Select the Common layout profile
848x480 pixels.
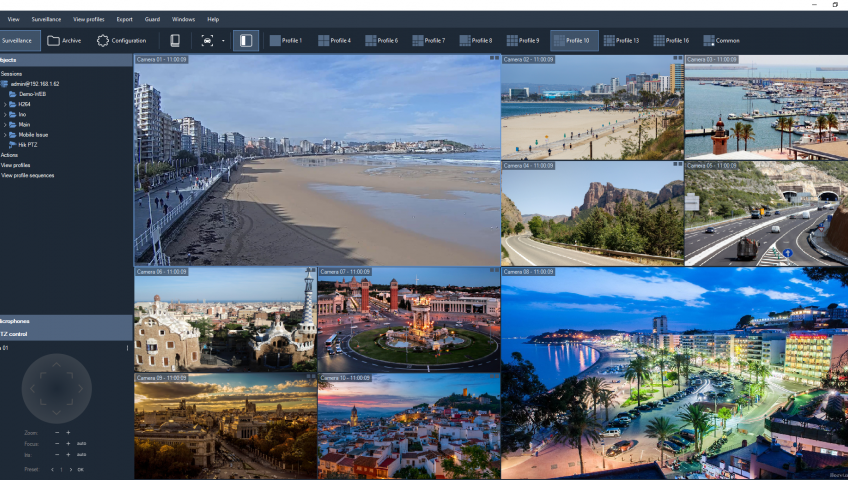(721, 41)
